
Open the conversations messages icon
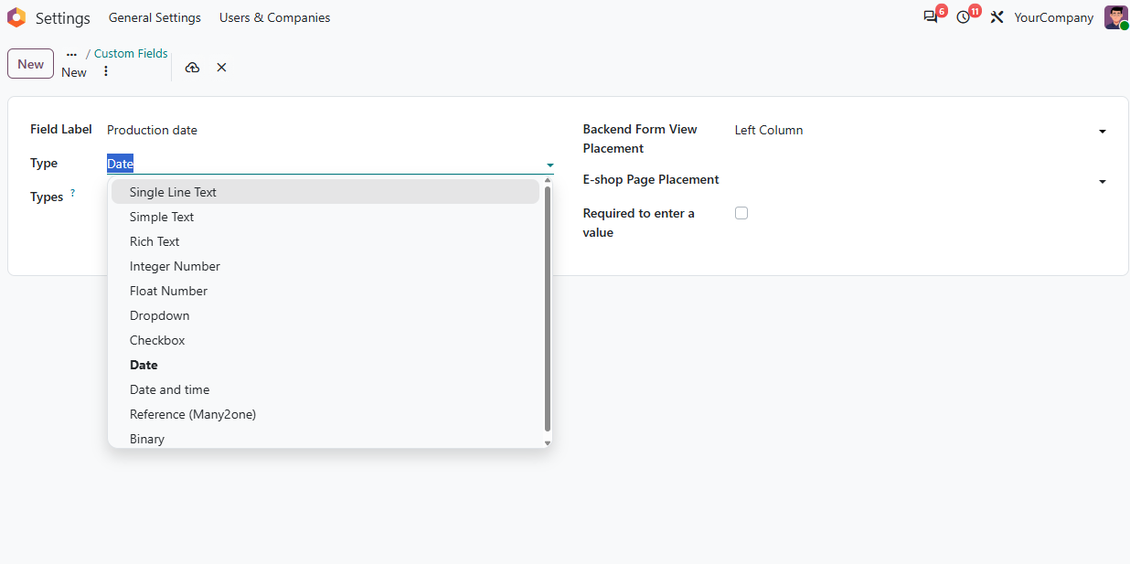(x=930, y=17)
